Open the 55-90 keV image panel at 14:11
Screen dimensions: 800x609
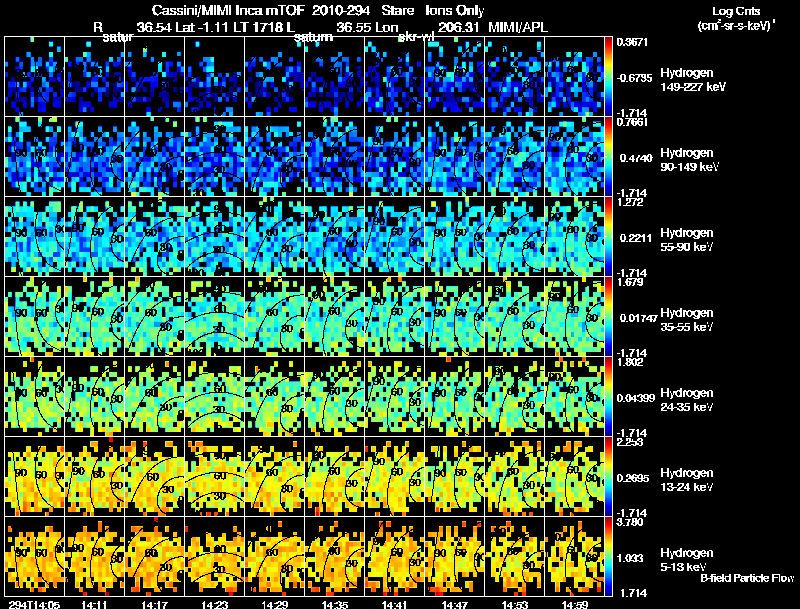coord(94,237)
